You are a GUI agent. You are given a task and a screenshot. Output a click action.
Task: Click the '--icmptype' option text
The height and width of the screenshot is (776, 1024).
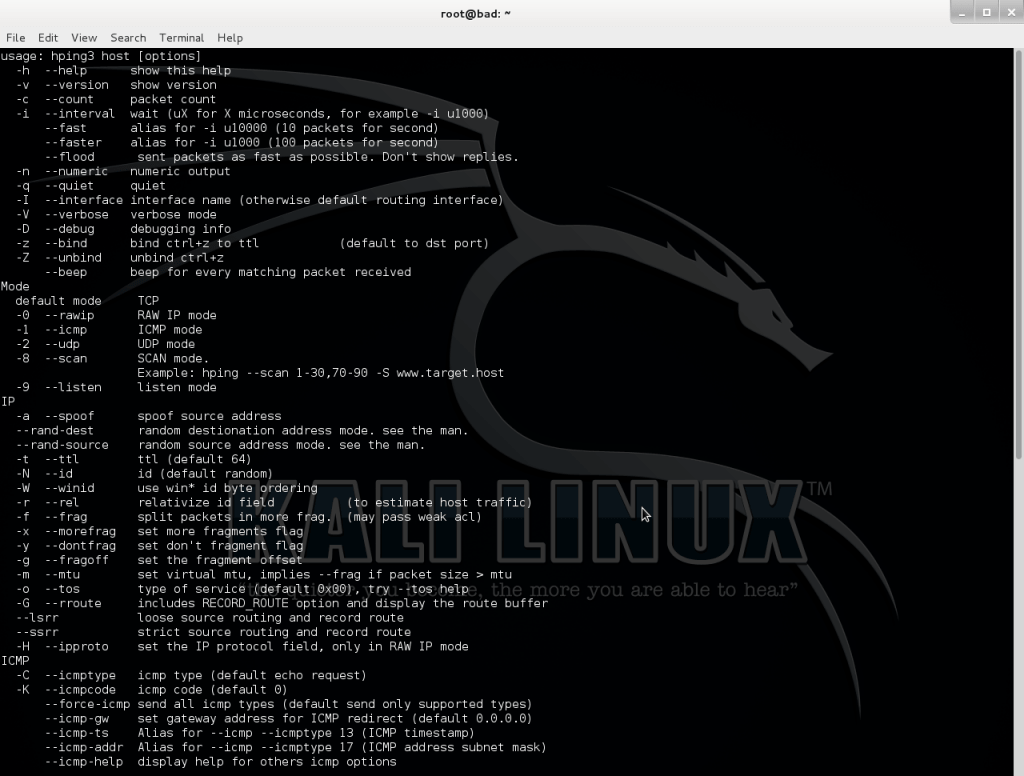[x=80, y=675]
